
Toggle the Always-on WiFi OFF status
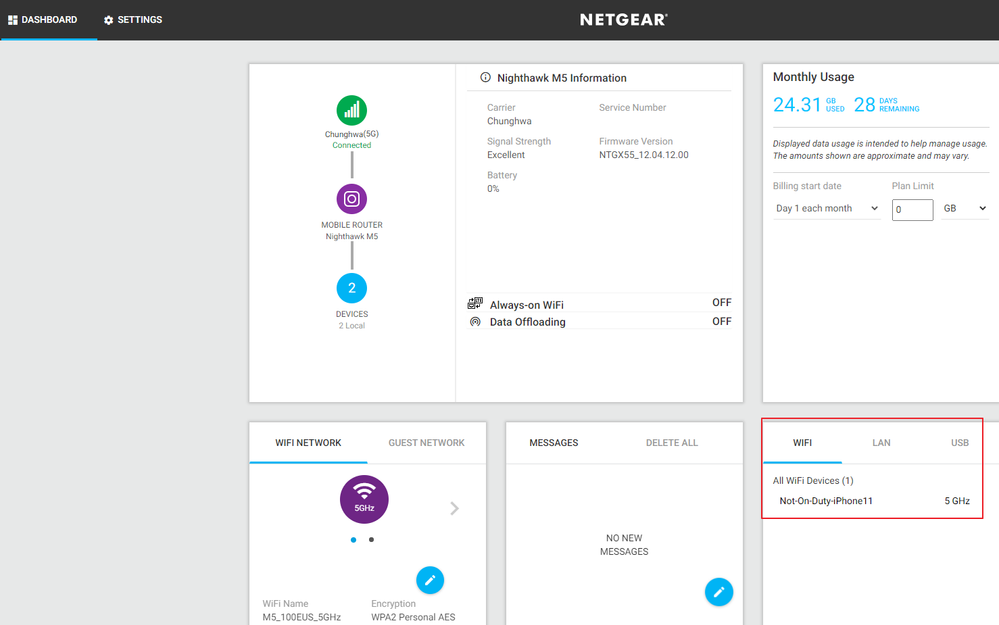(721, 303)
